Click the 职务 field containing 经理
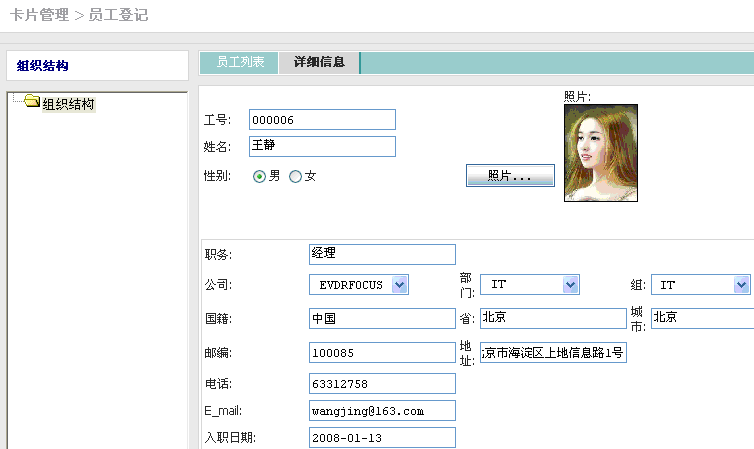The image size is (754, 449). coord(382,254)
